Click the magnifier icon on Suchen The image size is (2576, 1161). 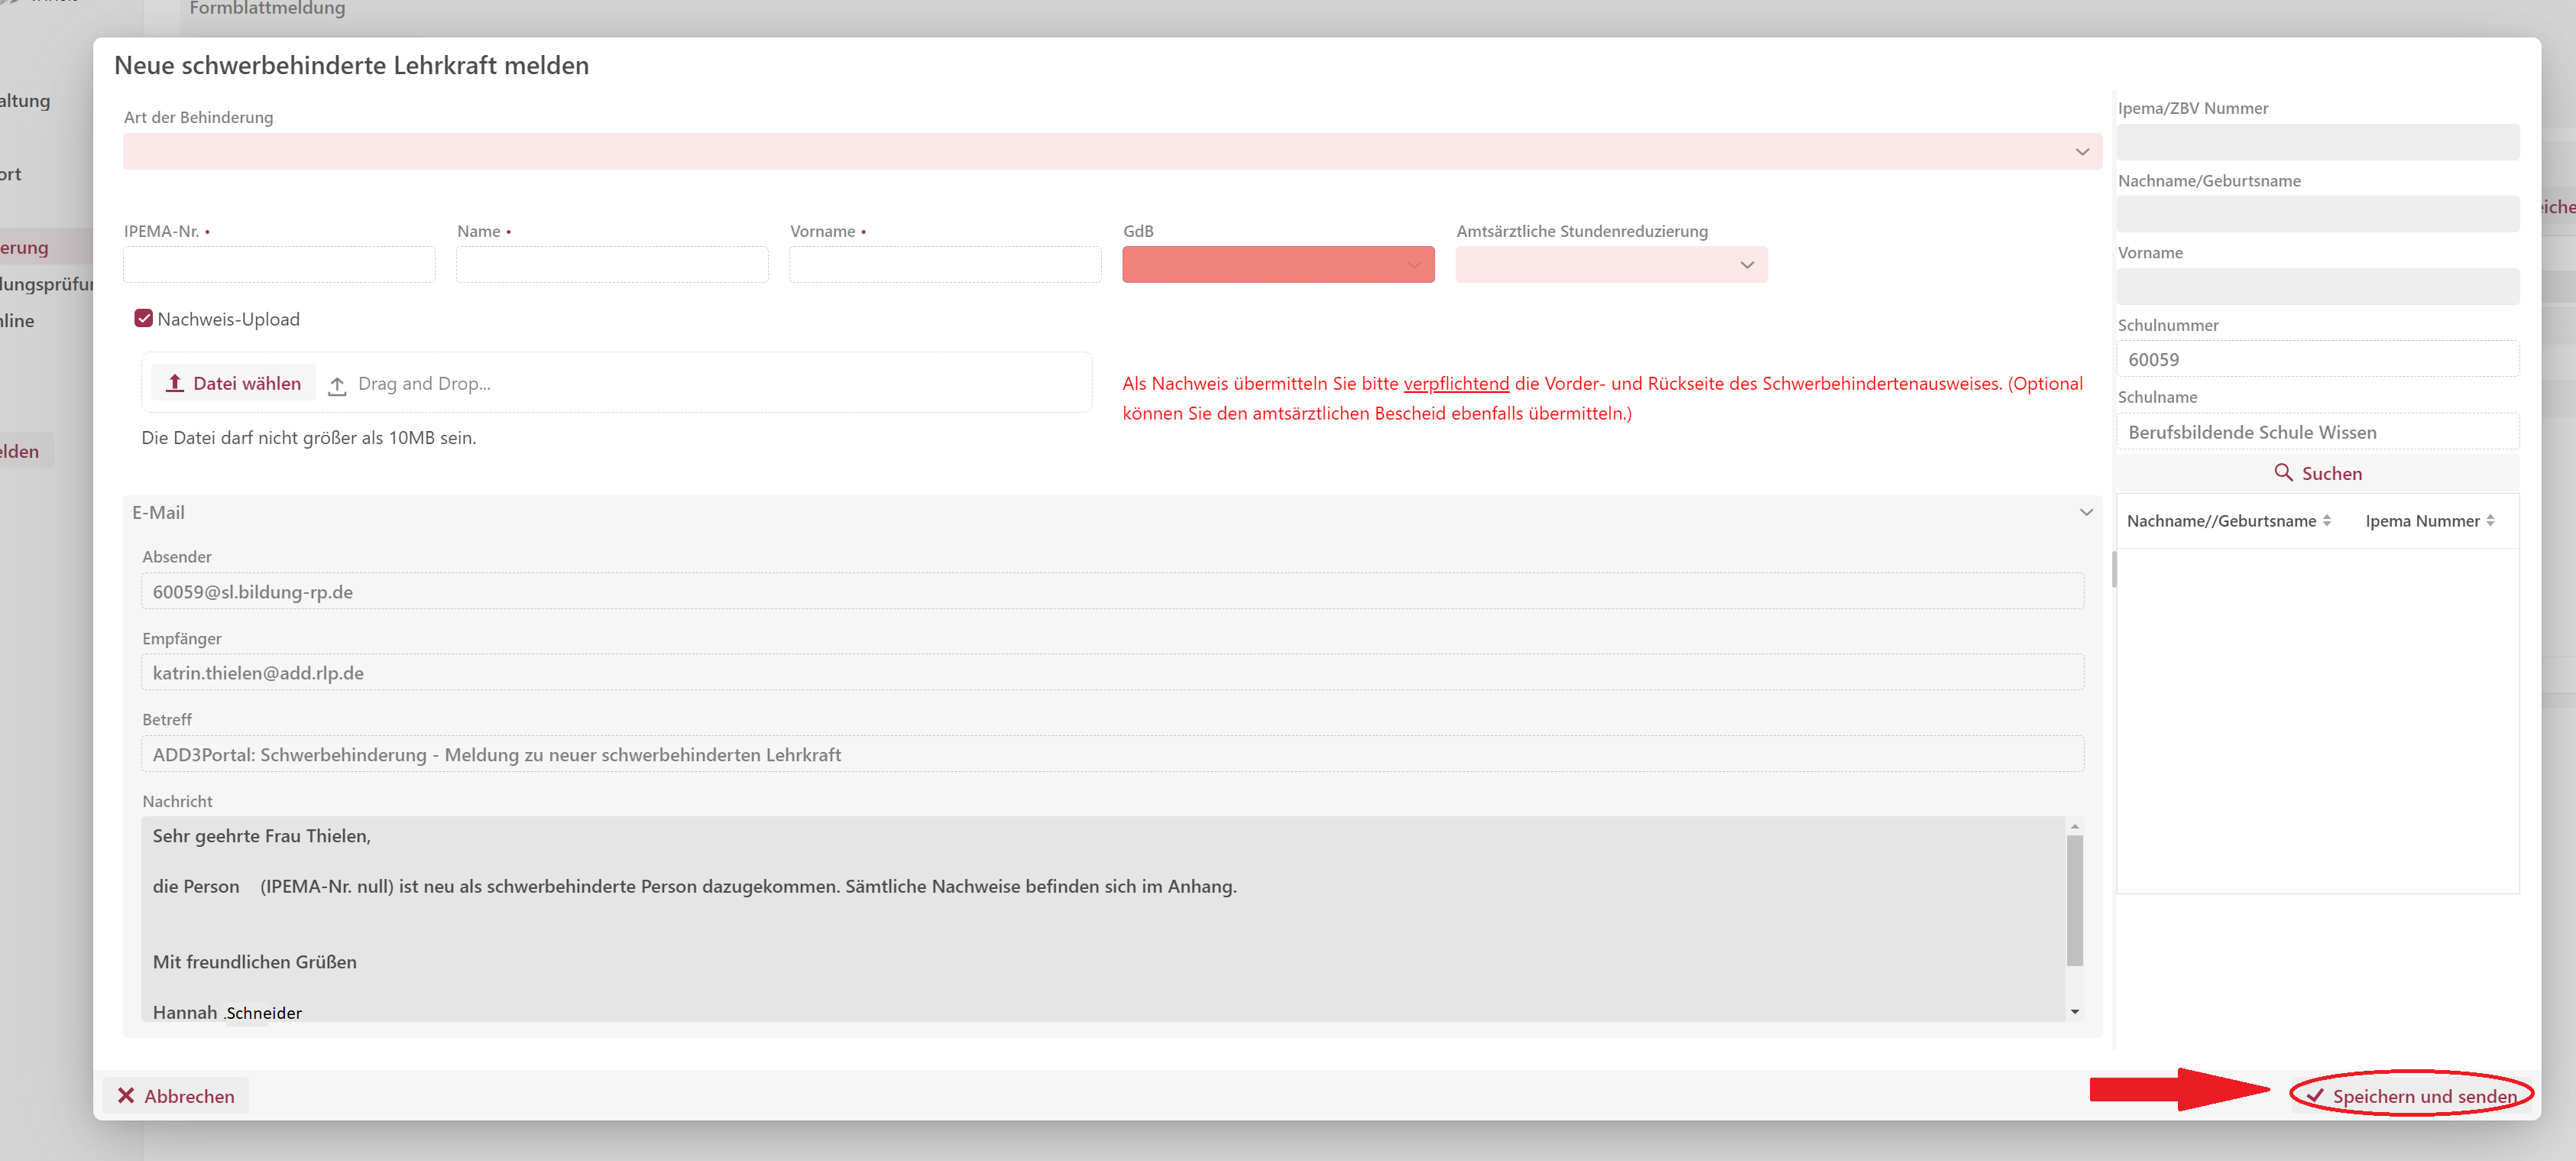(x=2283, y=472)
